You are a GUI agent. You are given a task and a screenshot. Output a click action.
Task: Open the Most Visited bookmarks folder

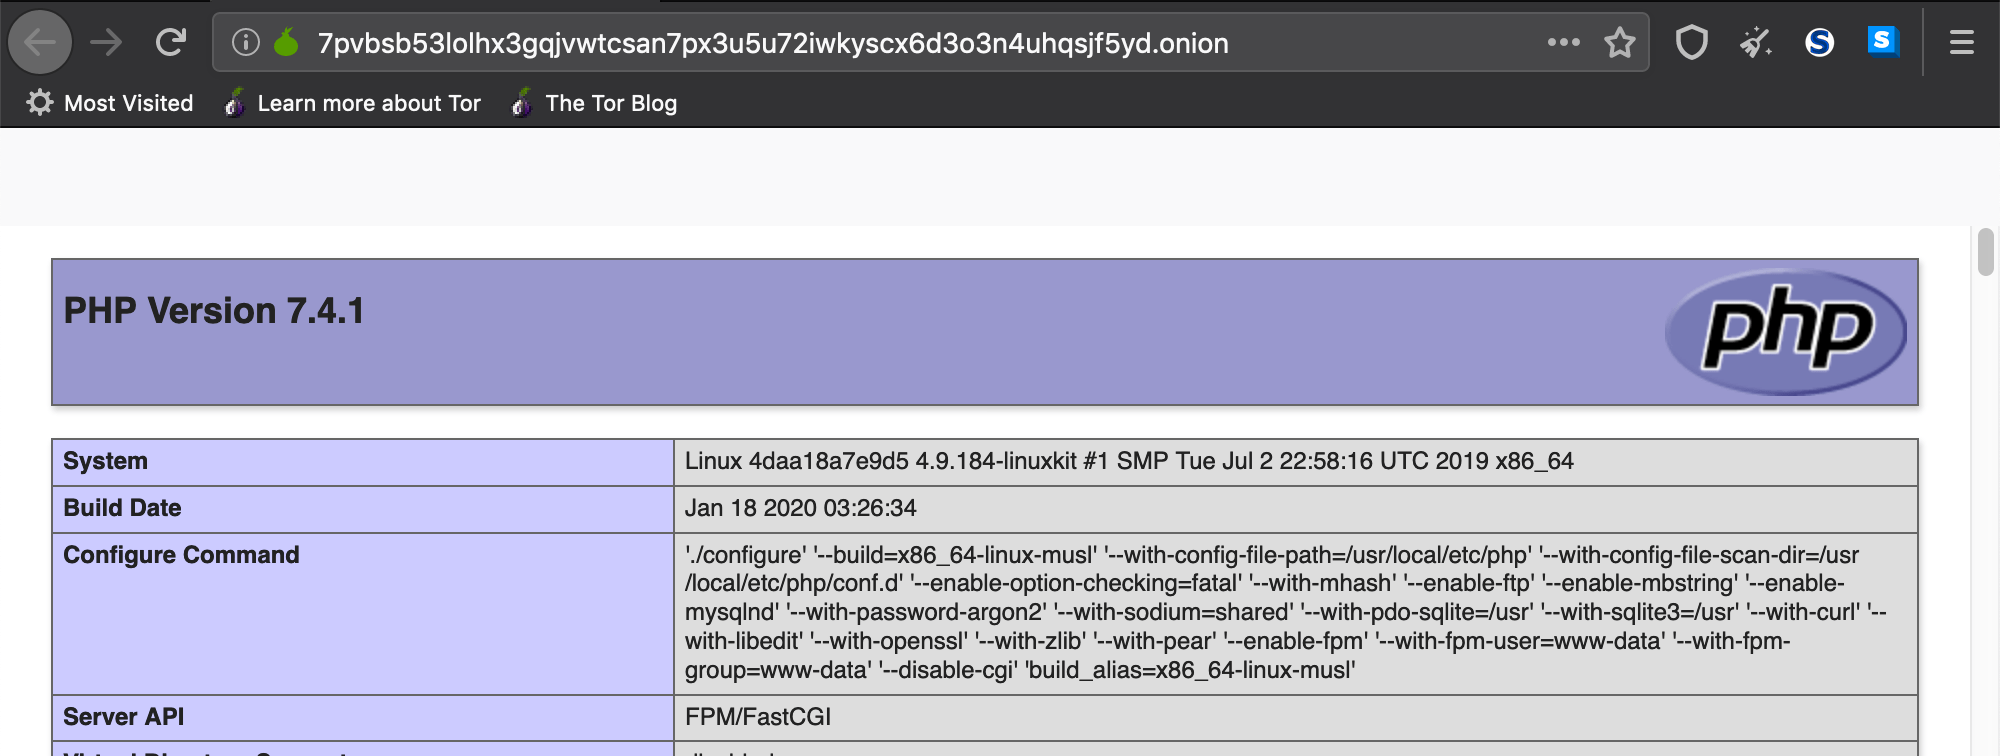[110, 103]
